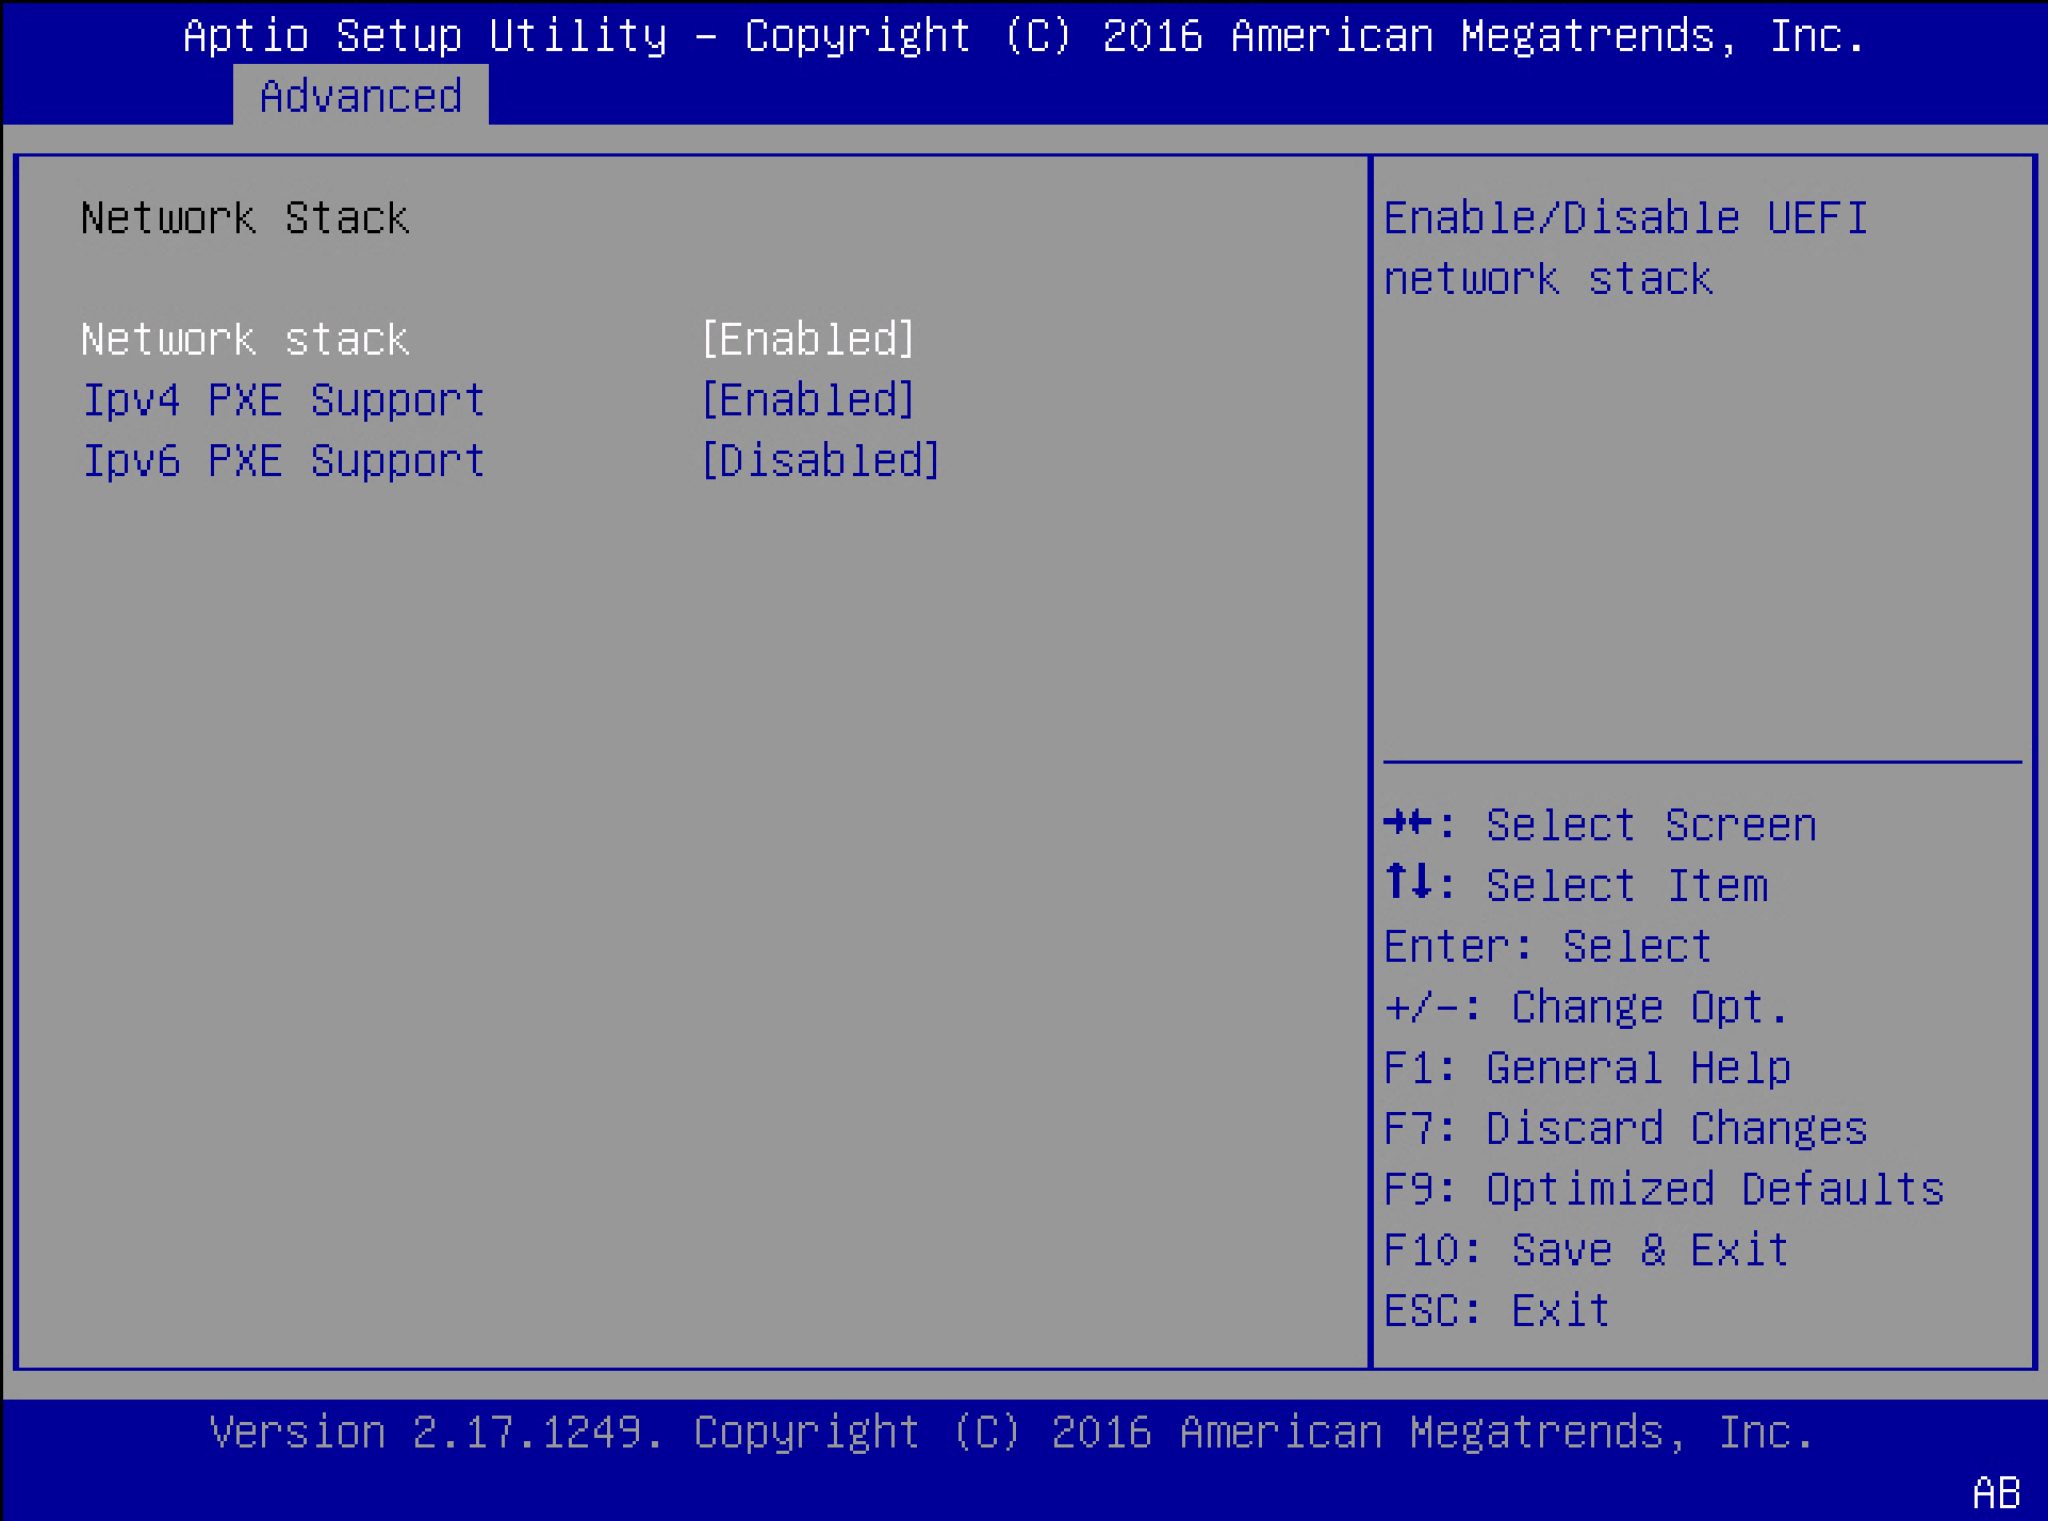Click the Select Screen arrows icon
Viewport: 2048px width, 1521px height.
1411,823
